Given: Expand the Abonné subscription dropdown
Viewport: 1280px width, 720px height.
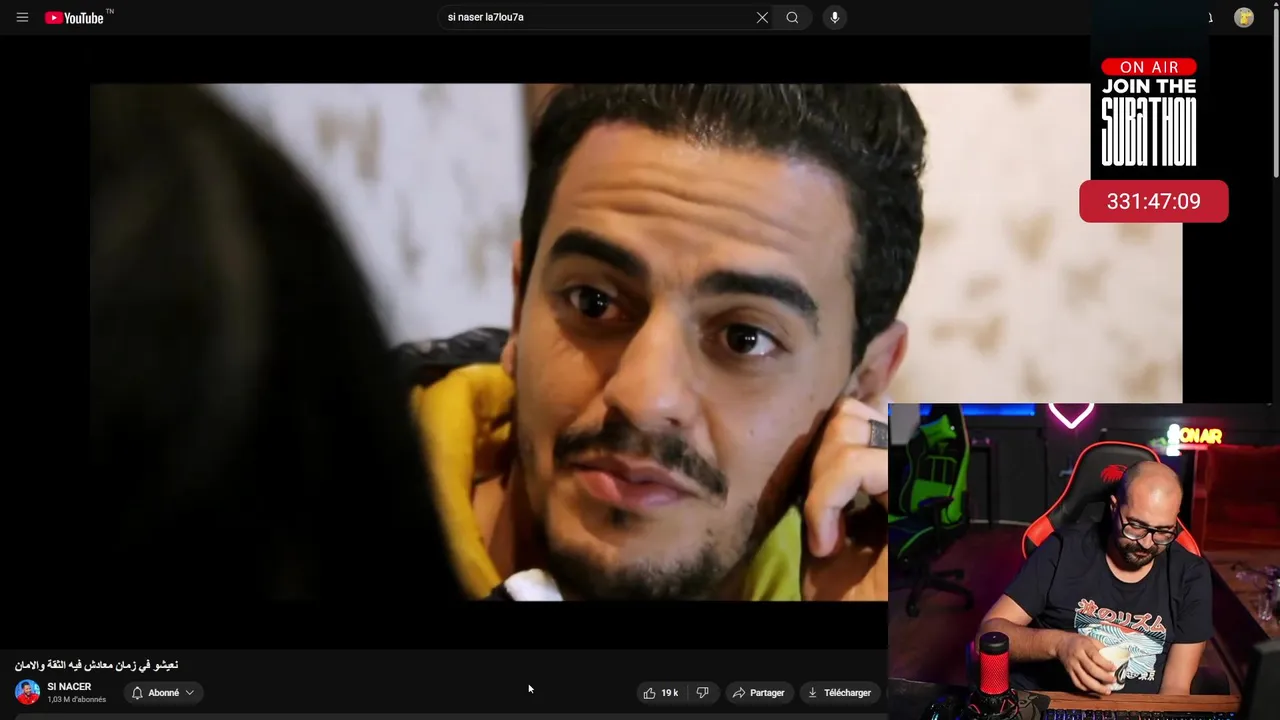Looking at the screenshot, I should [x=163, y=692].
